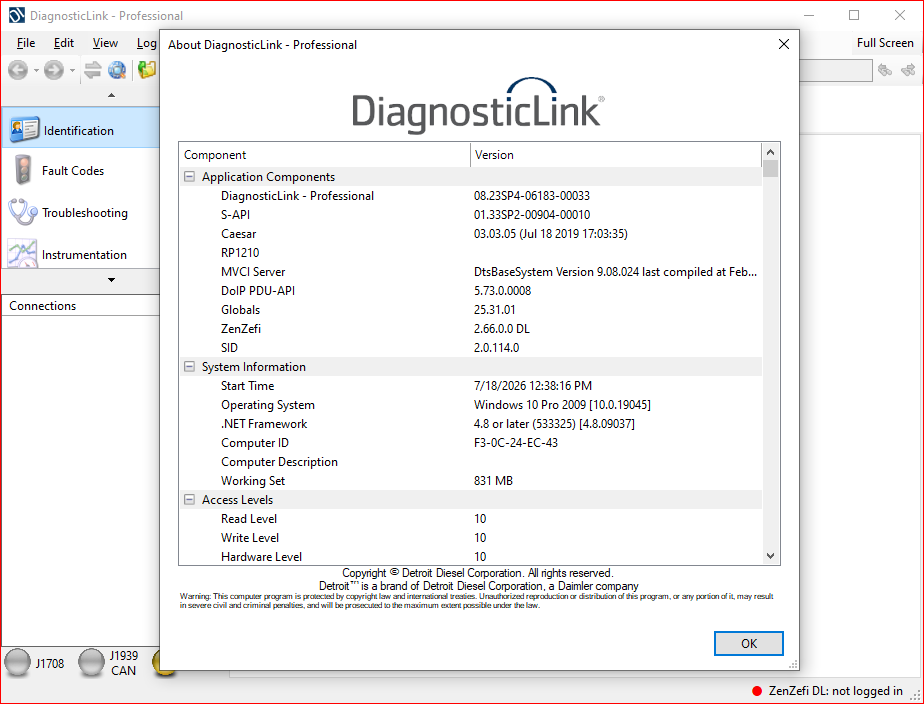
Task: Select the Computer Description row
Action: (x=470, y=462)
